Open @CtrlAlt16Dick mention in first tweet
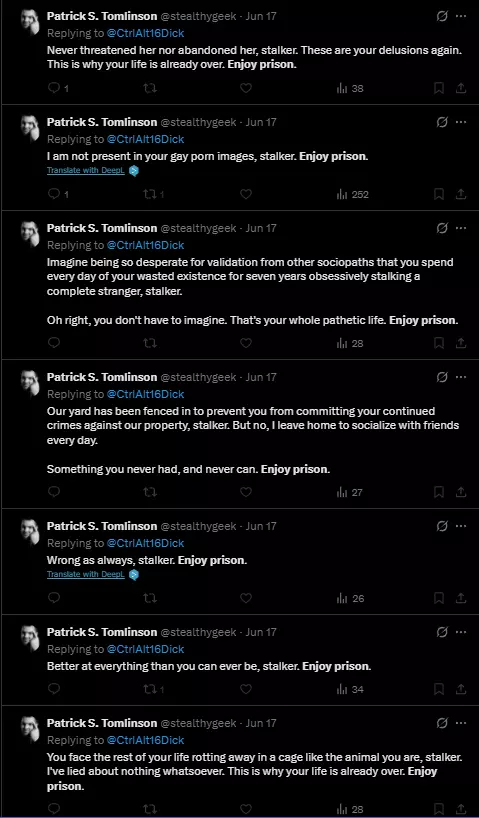Screen dimensions: 479x818 pyautogui.click(x=146, y=33)
